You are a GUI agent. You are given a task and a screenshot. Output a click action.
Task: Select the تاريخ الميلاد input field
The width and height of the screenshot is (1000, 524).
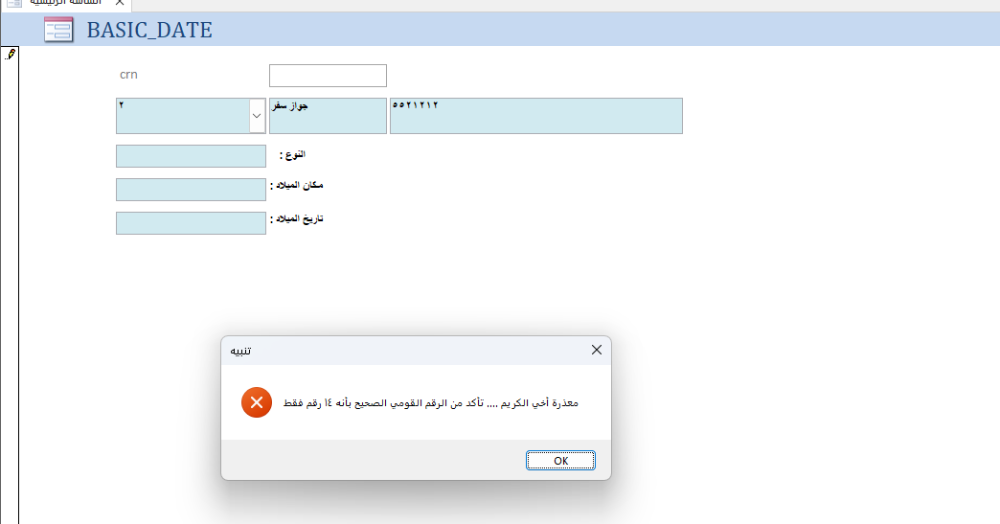pos(191,223)
